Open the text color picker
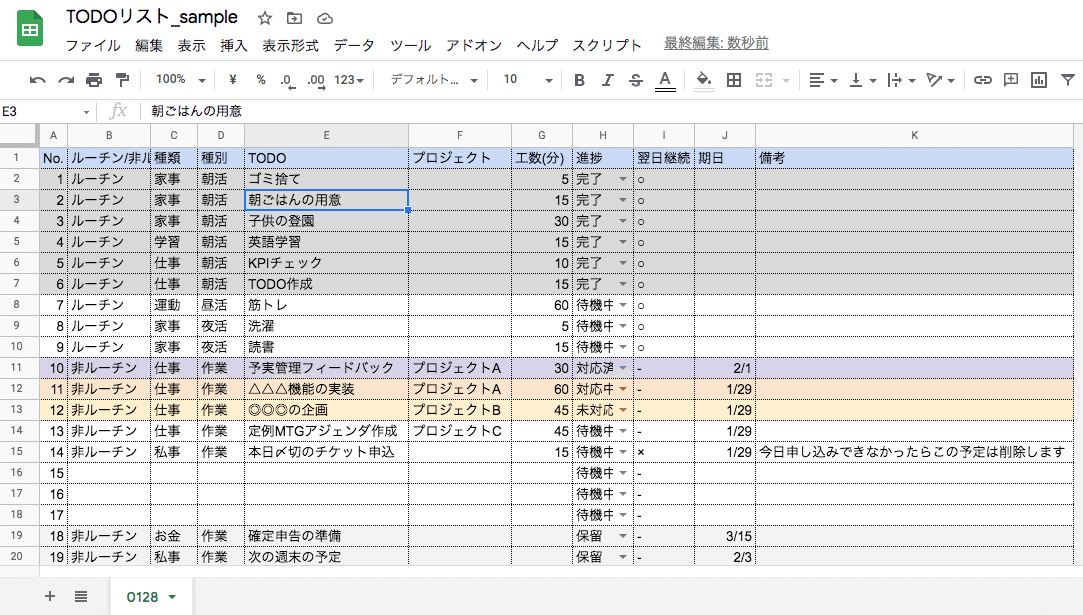The image size is (1083, 615). point(664,78)
